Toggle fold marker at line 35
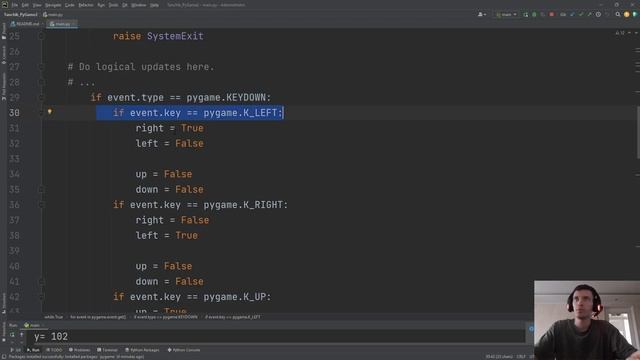 pyautogui.click(x=41, y=189)
